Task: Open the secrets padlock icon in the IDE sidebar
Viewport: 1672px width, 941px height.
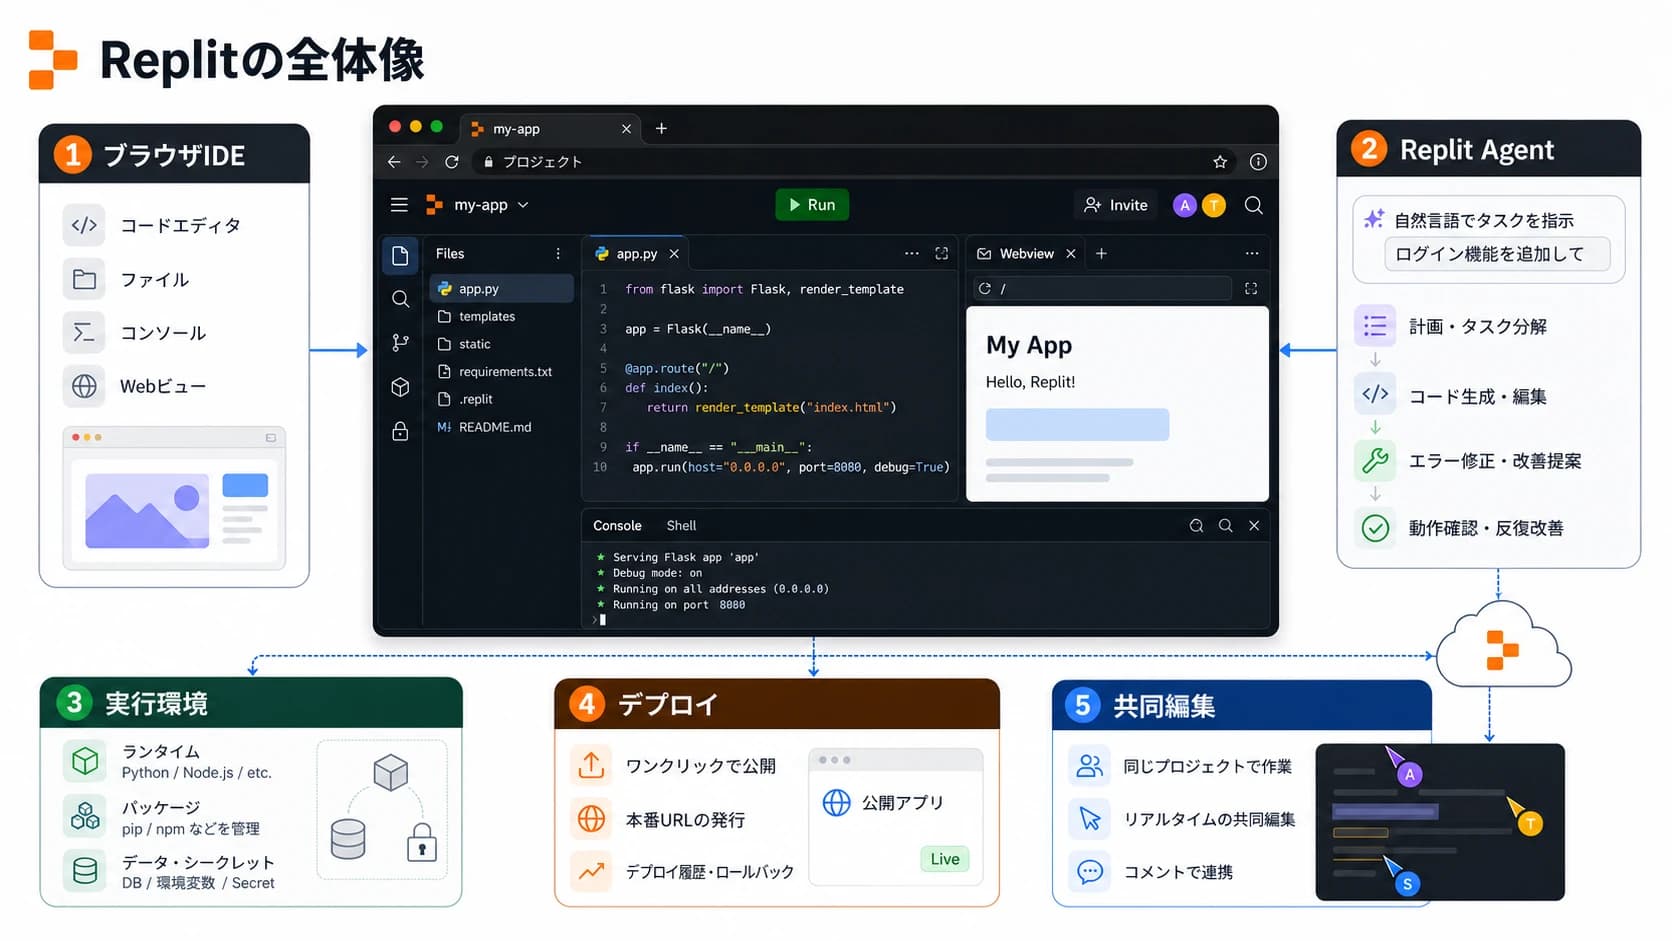Action: coord(400,431)
